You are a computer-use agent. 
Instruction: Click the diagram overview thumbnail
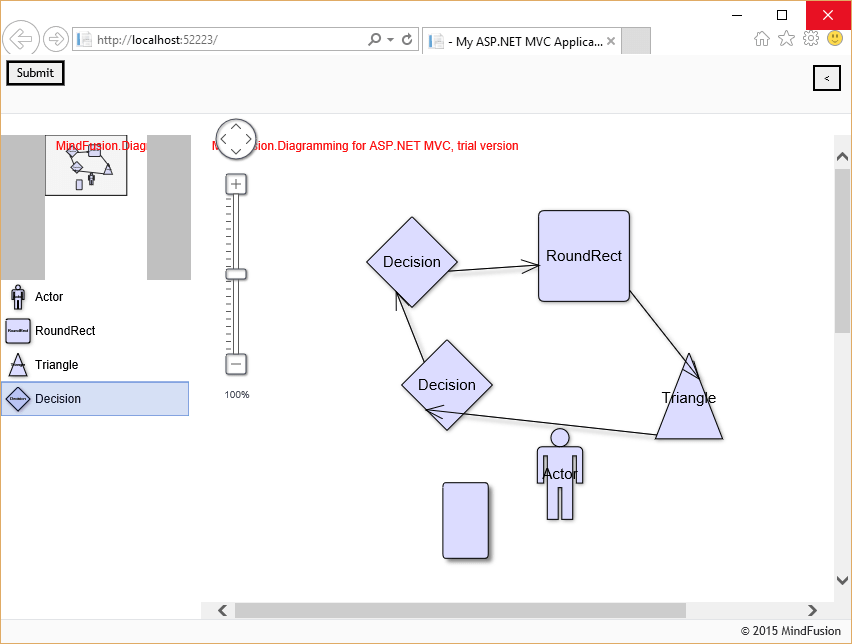click(x=86, y=165)
